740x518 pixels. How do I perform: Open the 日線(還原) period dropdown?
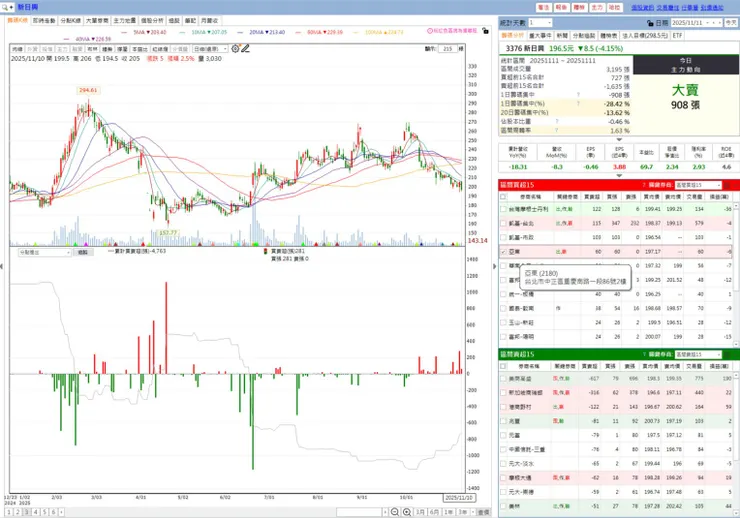210,49
